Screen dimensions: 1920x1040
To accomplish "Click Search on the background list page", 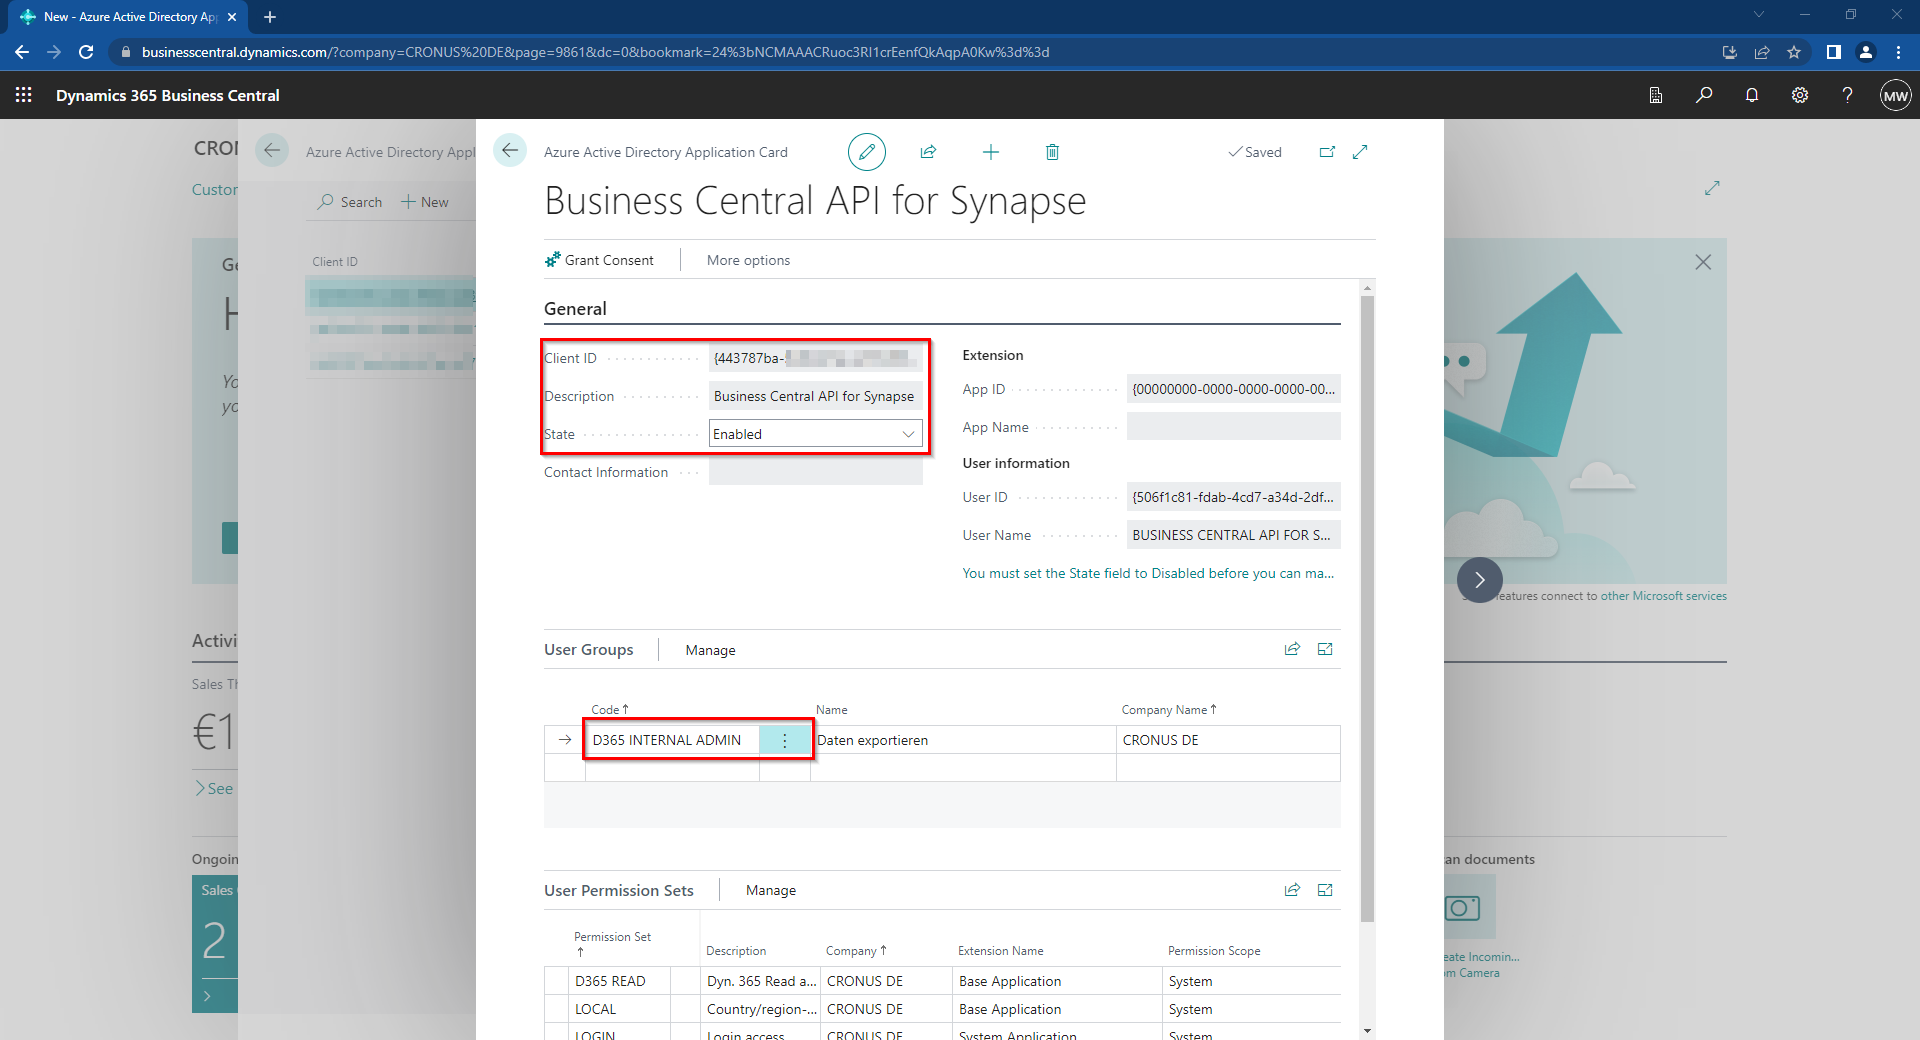I will click(x=350, y=202).
